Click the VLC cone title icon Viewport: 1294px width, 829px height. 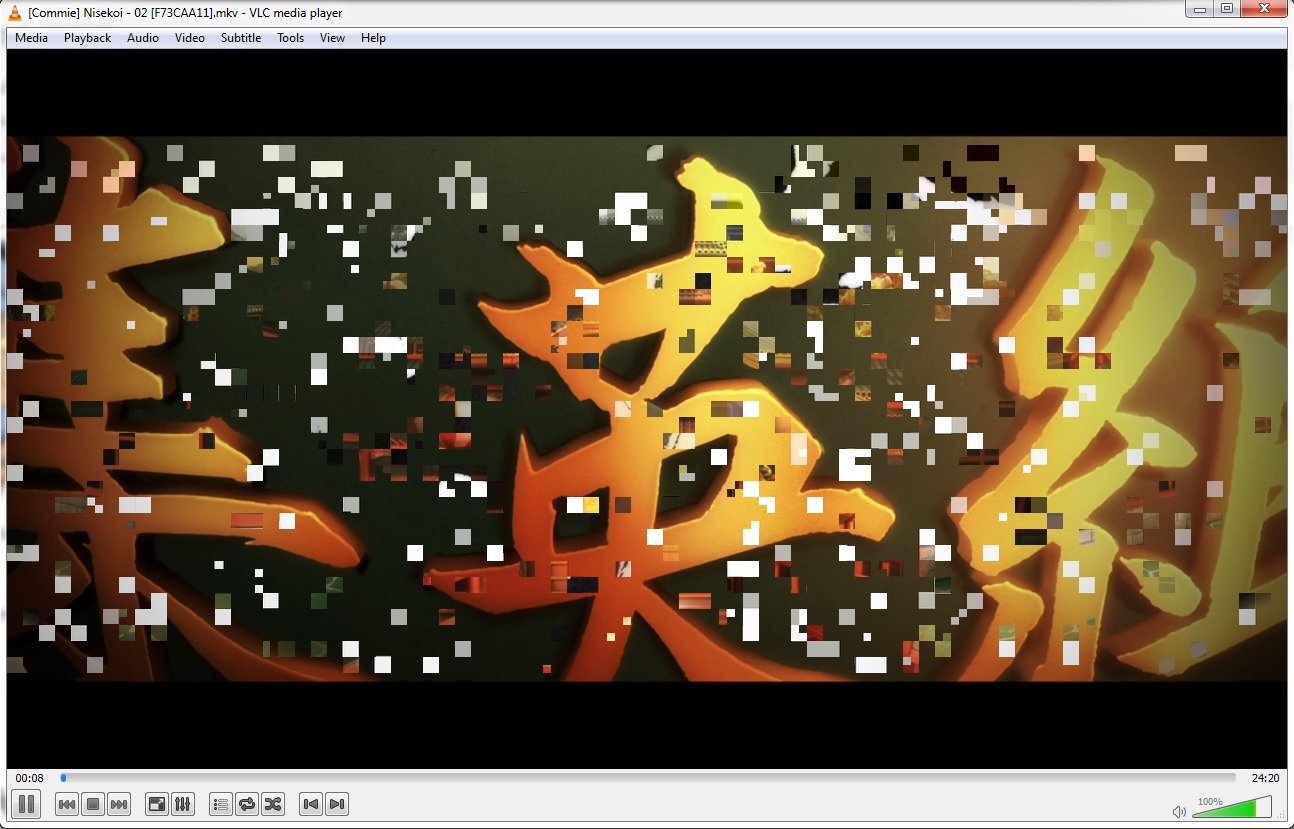click(15, 12)
